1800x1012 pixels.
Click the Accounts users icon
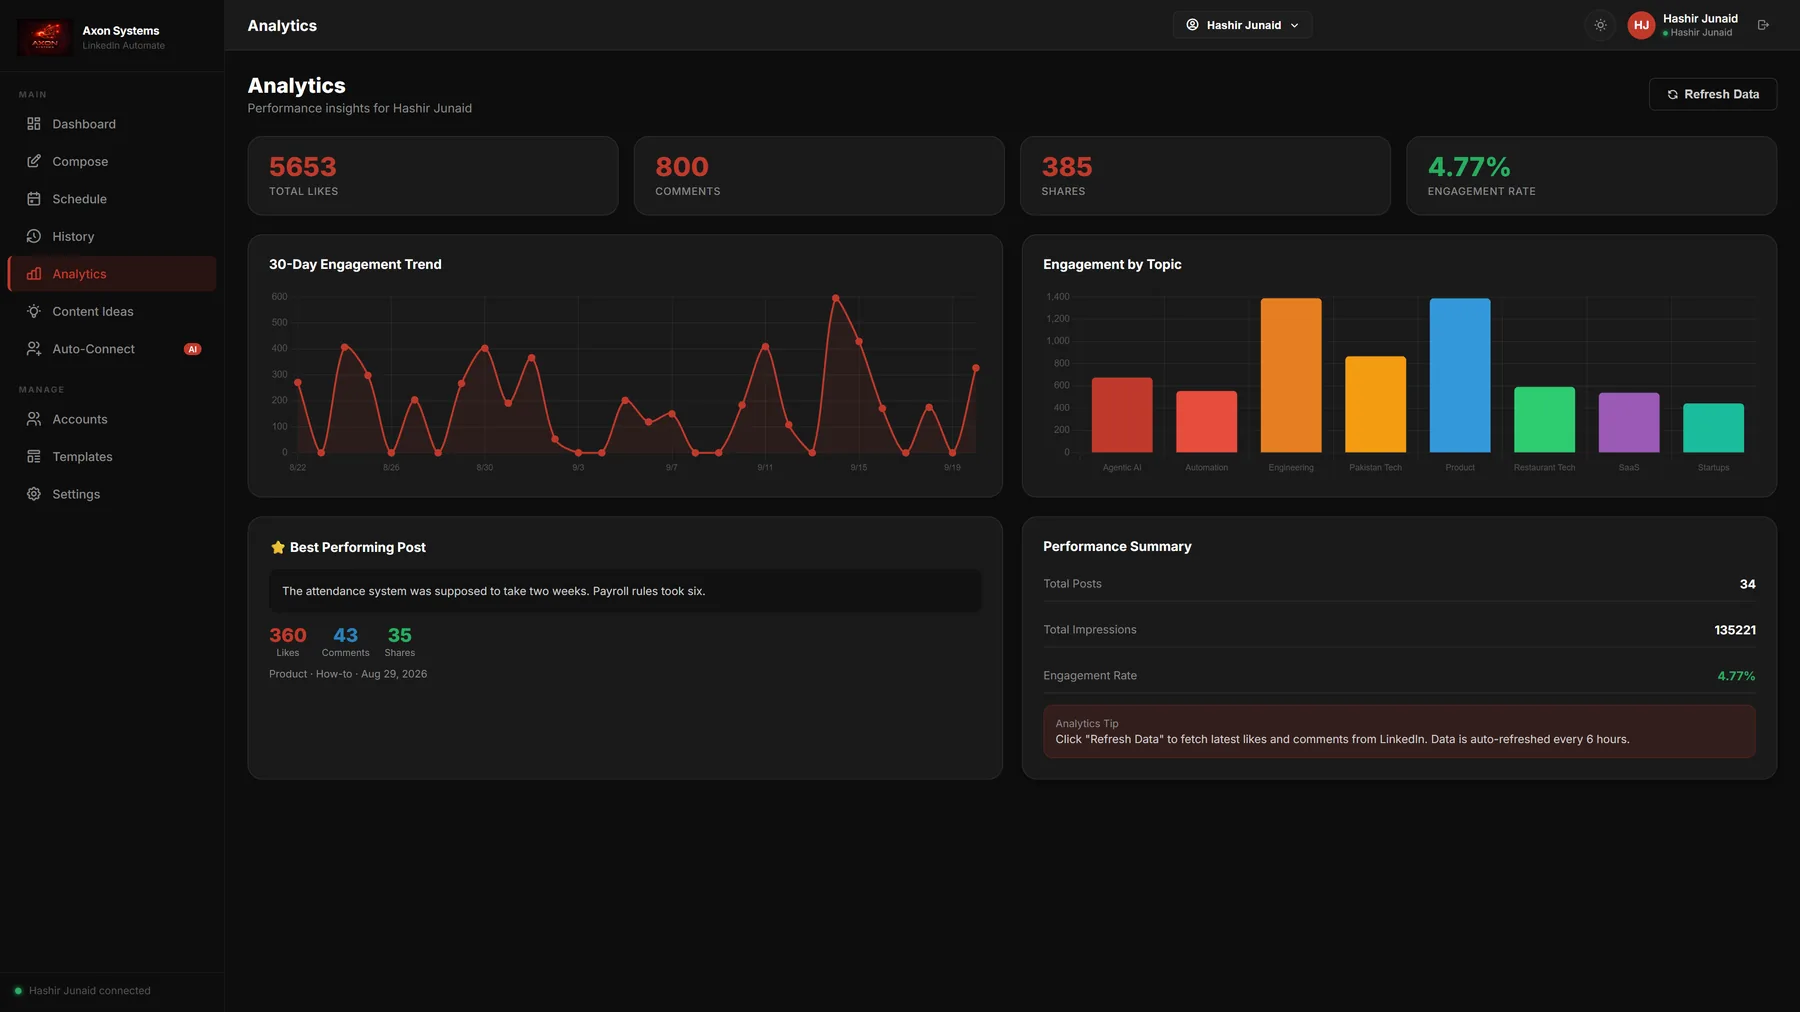click(x=34, y=419)
